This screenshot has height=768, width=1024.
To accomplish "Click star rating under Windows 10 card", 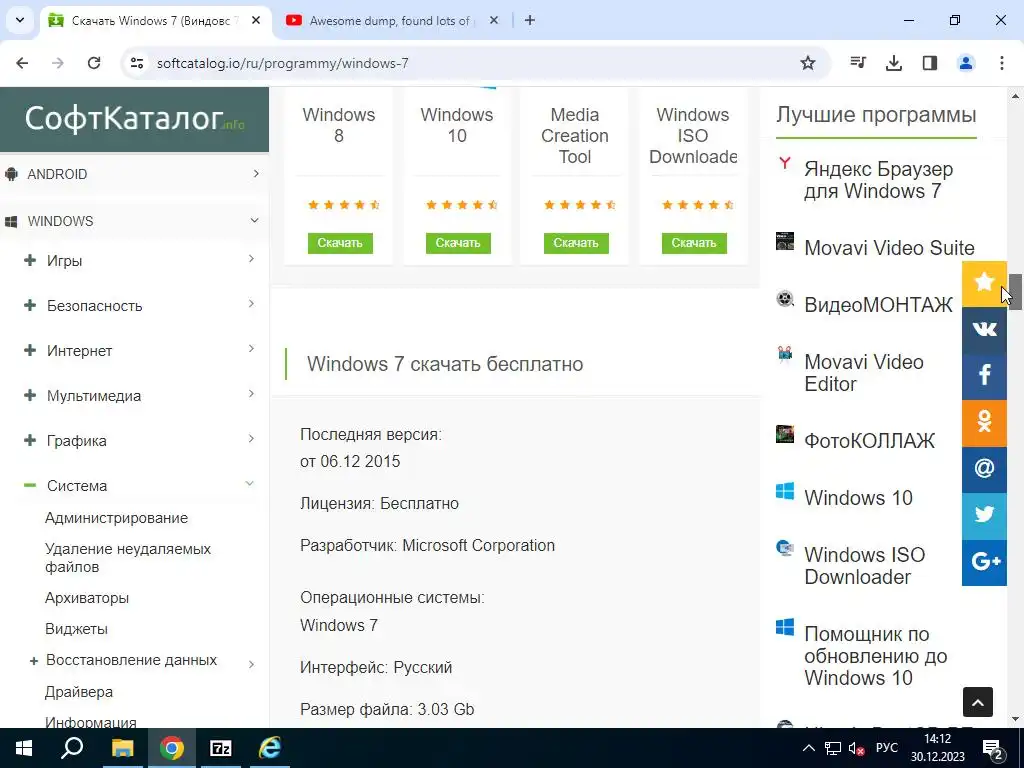I will (x=462, y=205).
